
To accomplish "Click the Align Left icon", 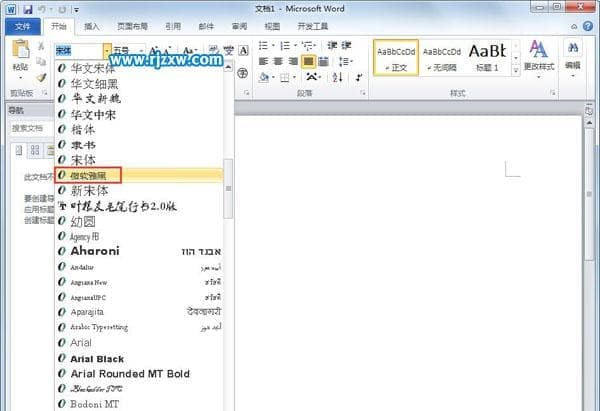I will coord(263,61).
